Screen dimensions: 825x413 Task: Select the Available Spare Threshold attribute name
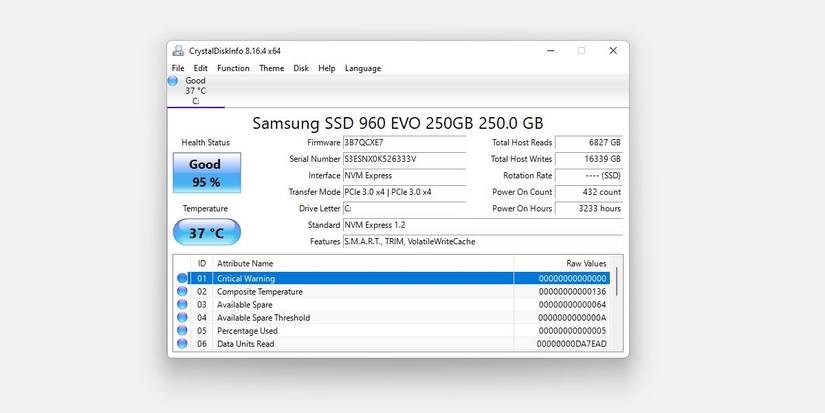coord(264,318)
